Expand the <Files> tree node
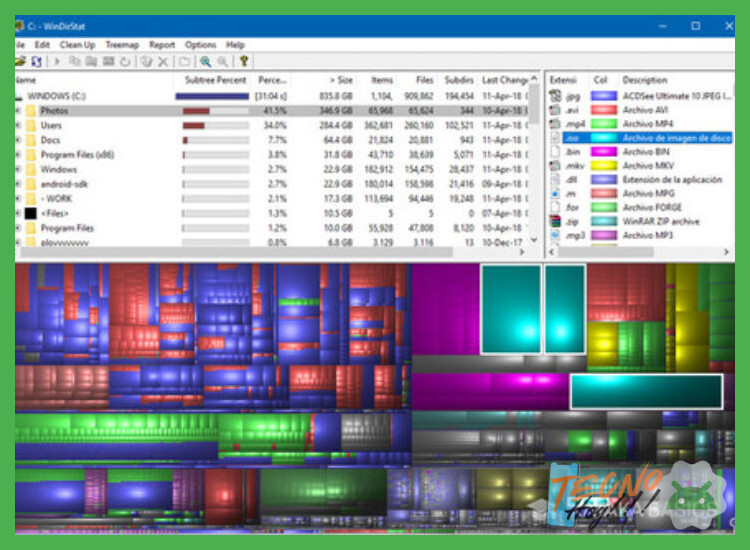 pyautogui.click(x=18, y=213)
